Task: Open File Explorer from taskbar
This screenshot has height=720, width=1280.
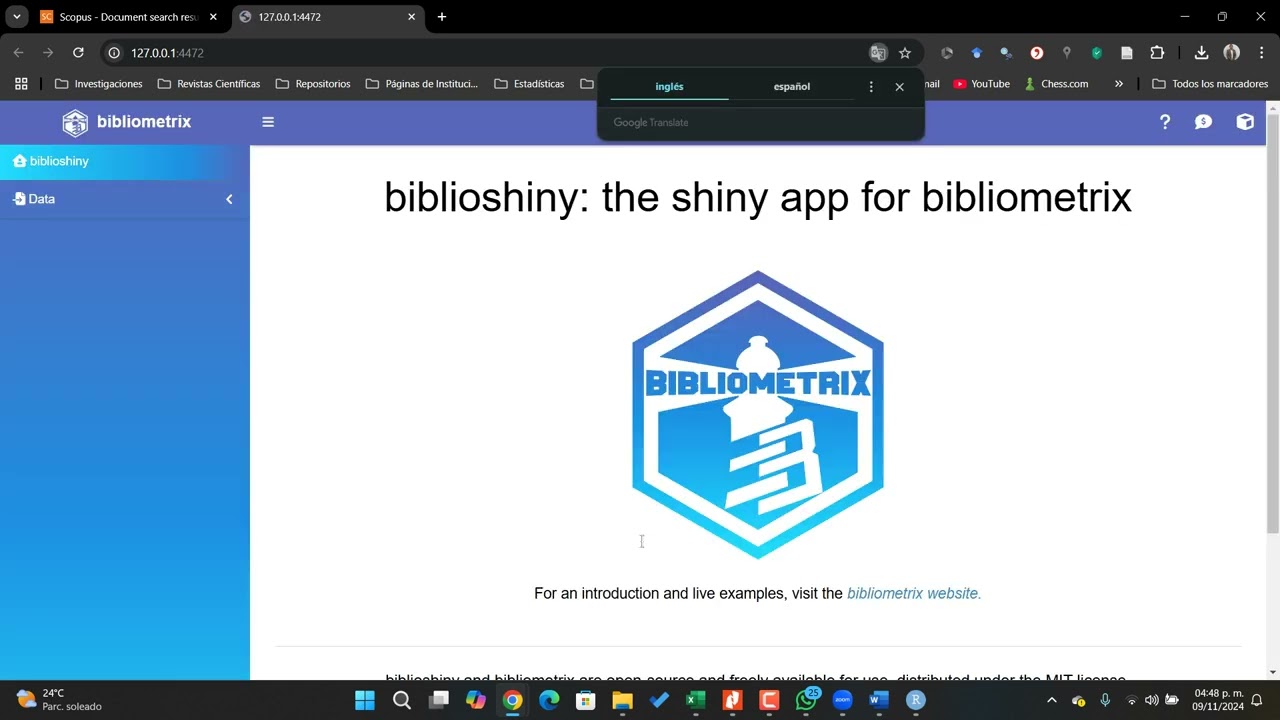Action: click(x=622, y=700)
